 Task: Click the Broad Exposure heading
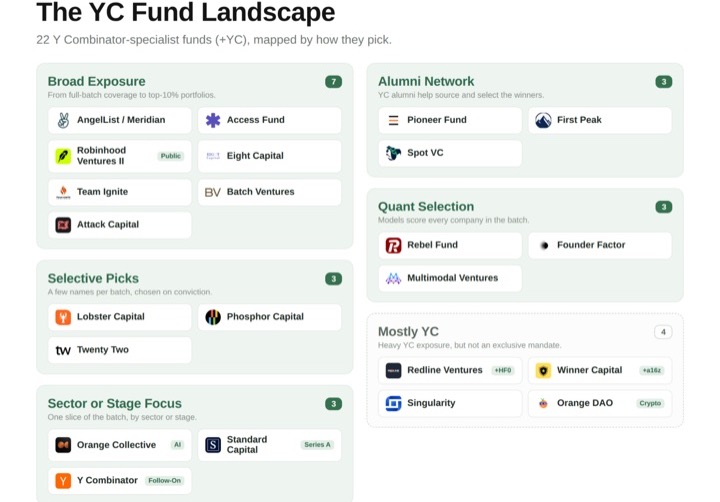point(96,81)
